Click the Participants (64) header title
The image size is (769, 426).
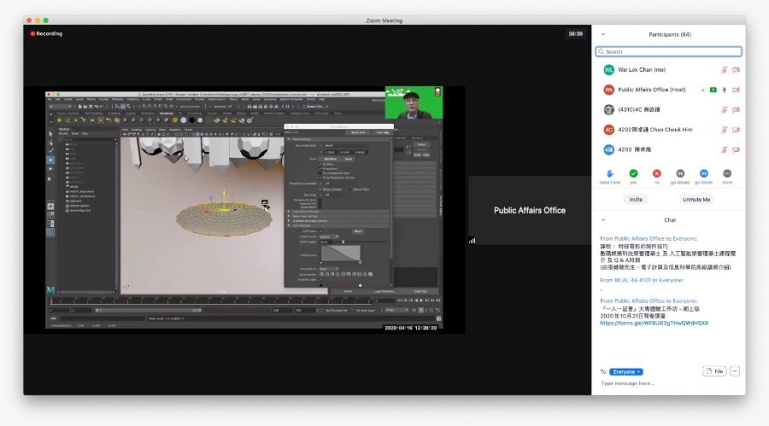click(x=669, y=34)
